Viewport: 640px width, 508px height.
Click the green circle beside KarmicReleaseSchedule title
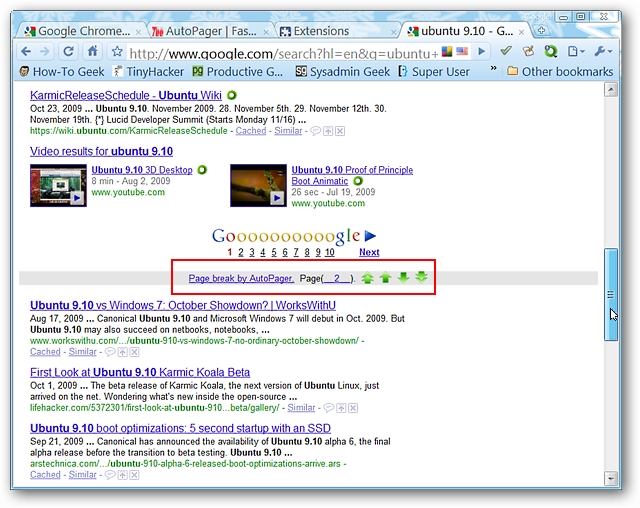(231, 95)
